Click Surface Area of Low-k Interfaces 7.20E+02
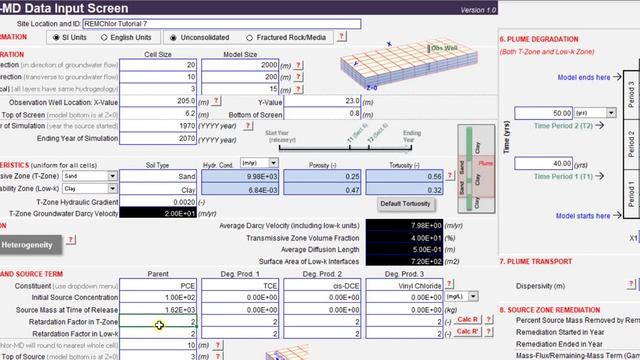 (x=404, y=261)
